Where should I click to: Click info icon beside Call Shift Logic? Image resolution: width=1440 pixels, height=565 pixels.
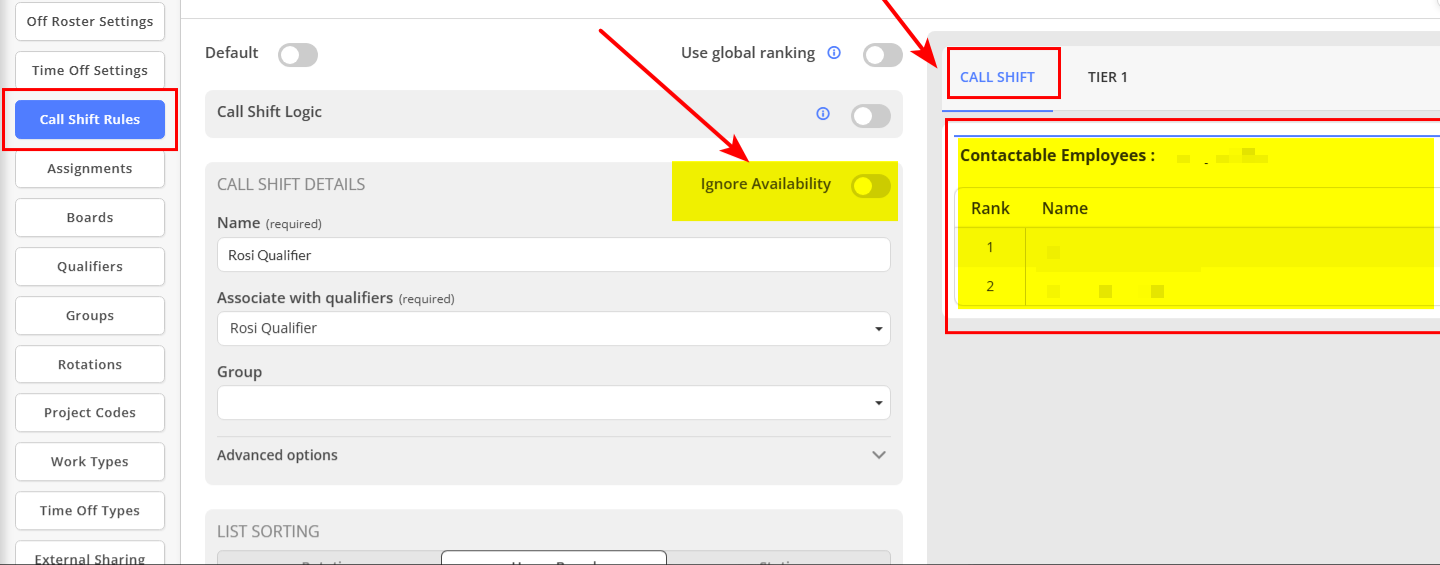(823, 114)
